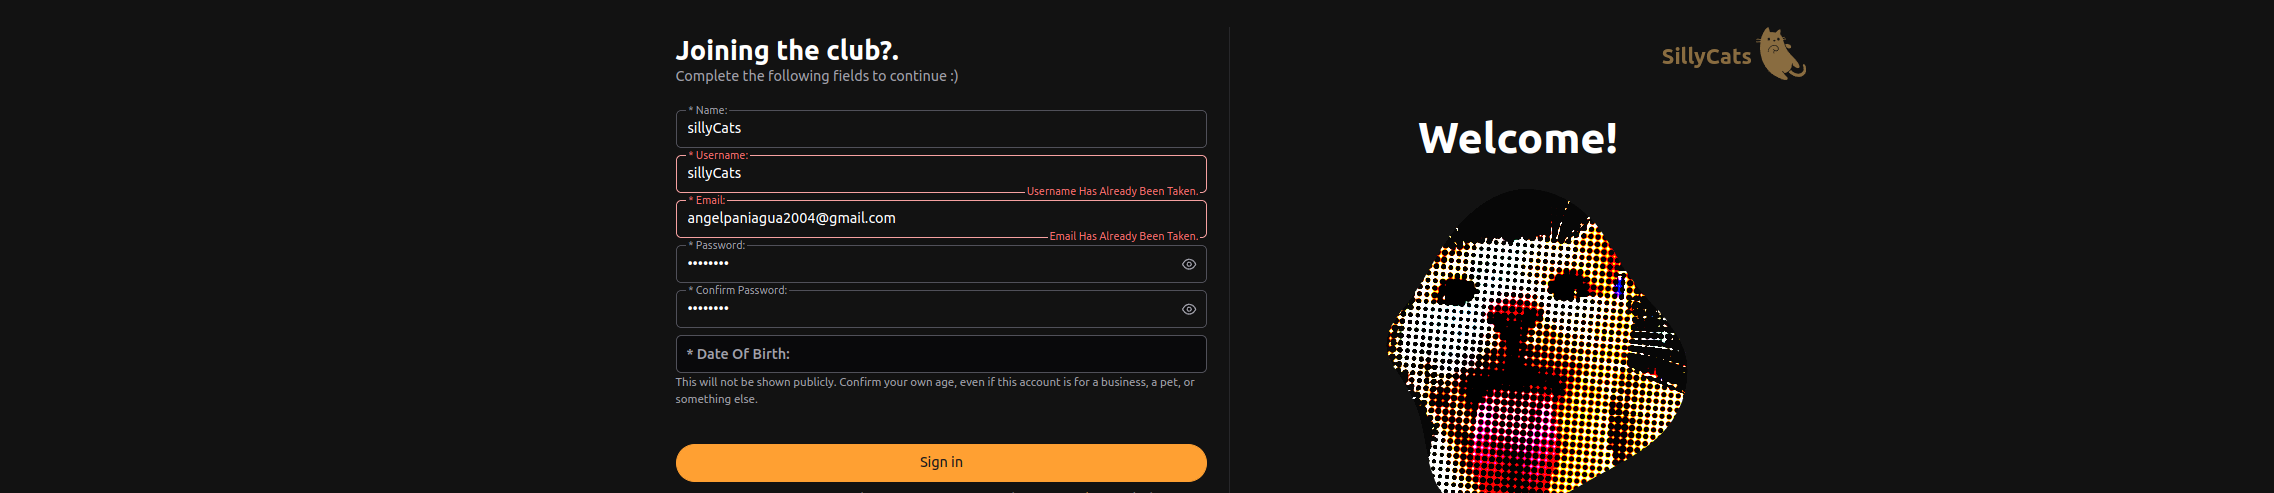Focus the Username field with the error
The width and height of the screenshot is (2274, 493).
[x=941, y=174]
